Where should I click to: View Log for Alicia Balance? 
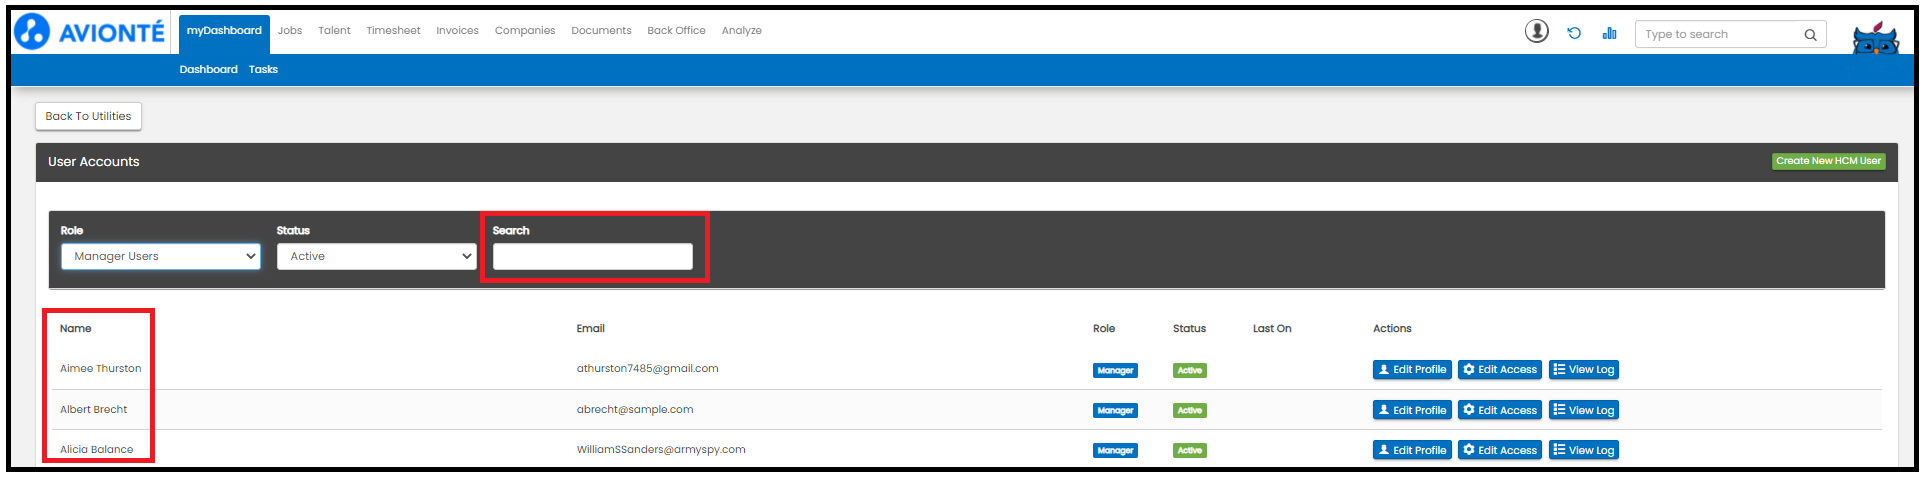(1584, 450)
